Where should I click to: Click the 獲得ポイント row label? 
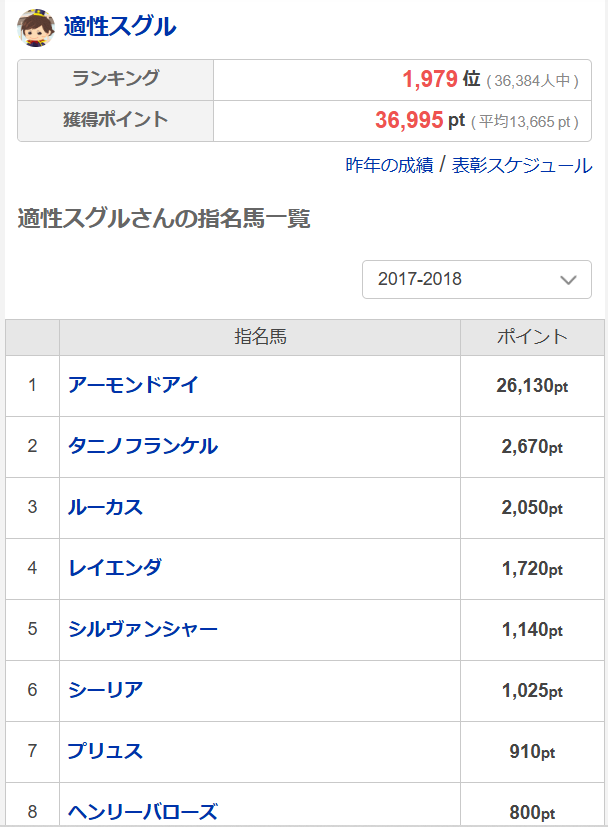tap(115, 120)
